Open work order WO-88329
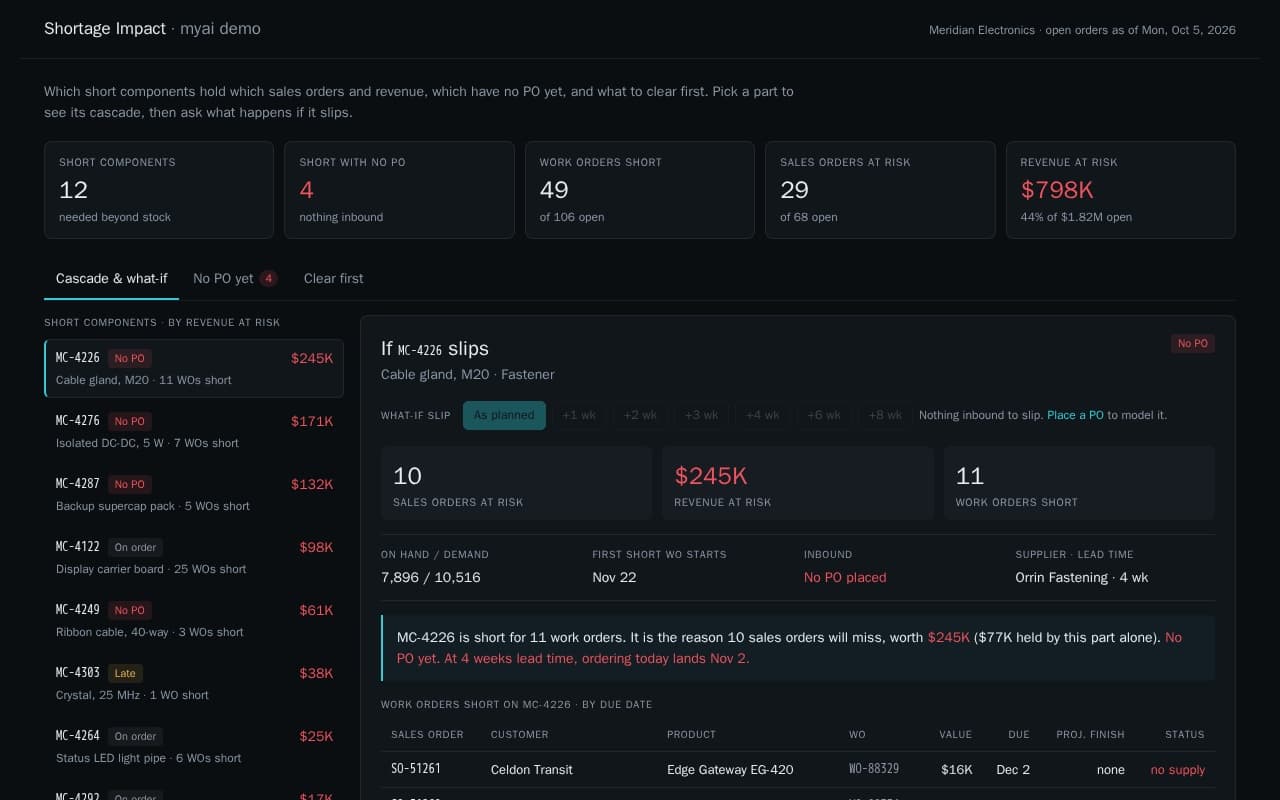This screenshot has width=1280, height=800. click(x=874, y=770)
